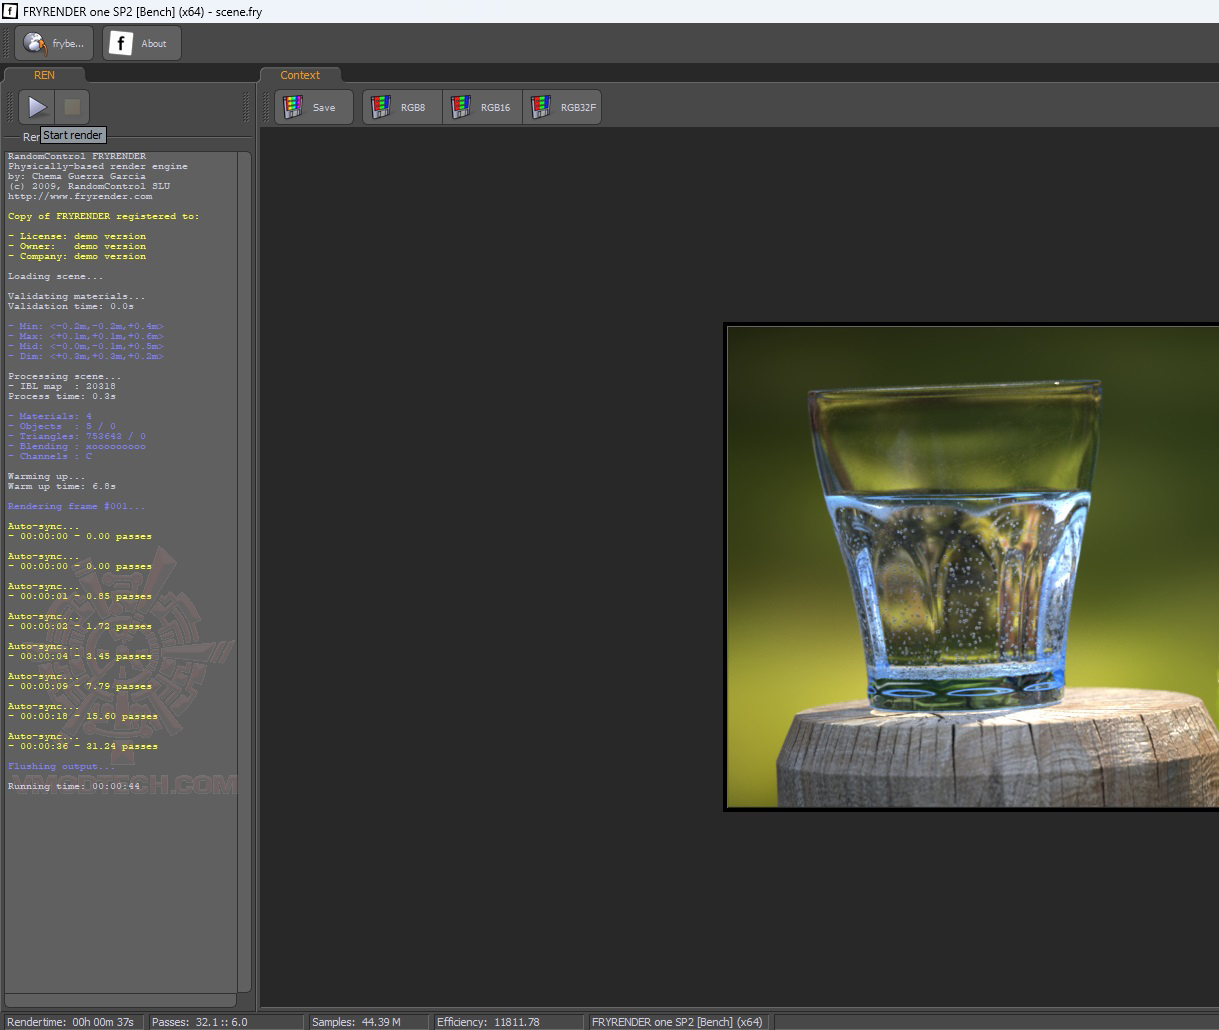Open the frybench globe icon button

pyautogui.click(x=35, y=43)
